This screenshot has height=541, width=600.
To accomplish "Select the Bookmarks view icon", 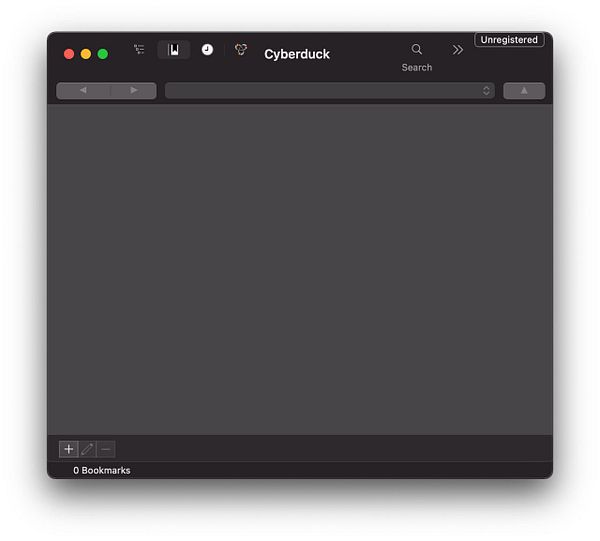I will click(x=174, y=50).
